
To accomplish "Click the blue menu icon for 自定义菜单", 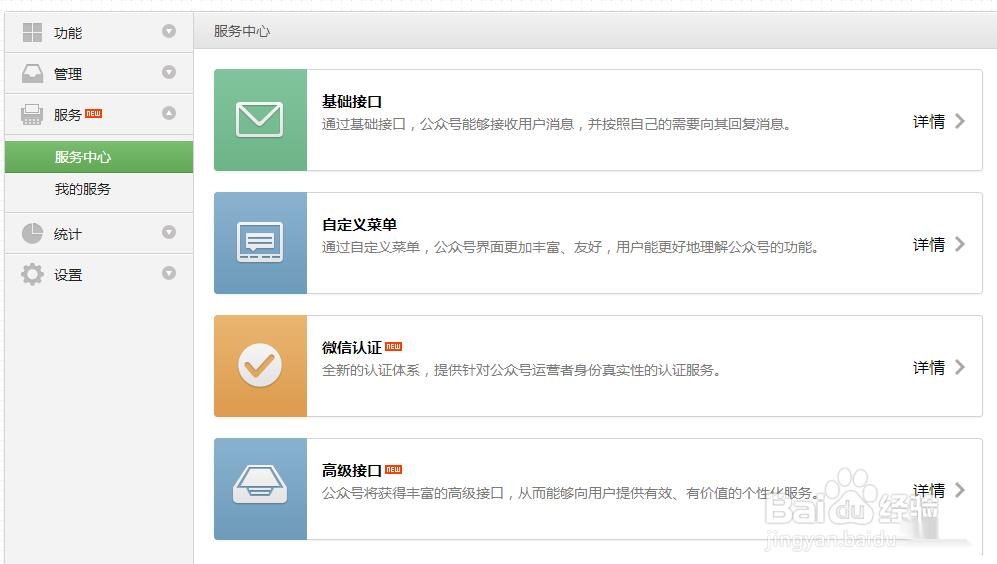I will pos(260,242).
